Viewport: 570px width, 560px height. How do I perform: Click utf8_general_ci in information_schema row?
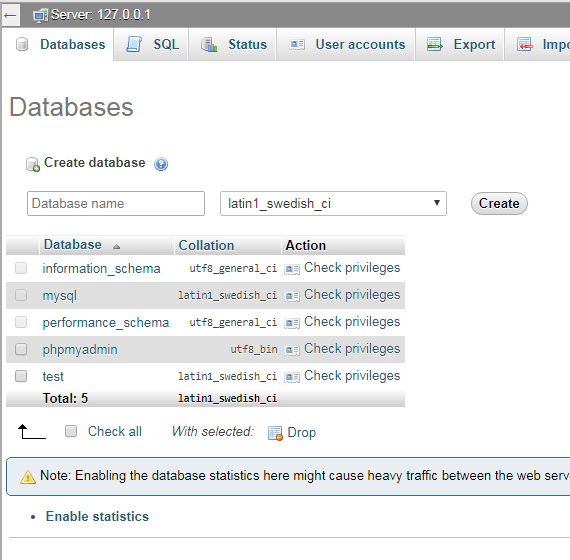[x=233, y=268]
